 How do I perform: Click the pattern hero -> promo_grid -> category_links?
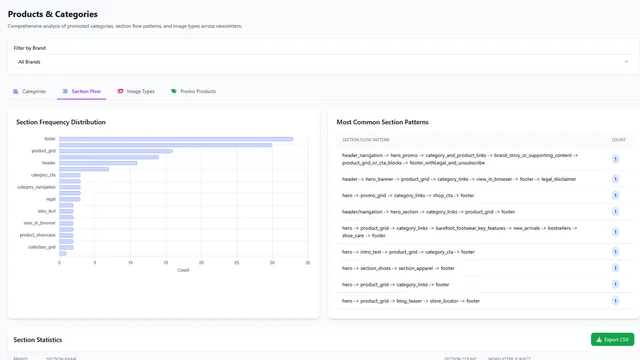(484, 196)
